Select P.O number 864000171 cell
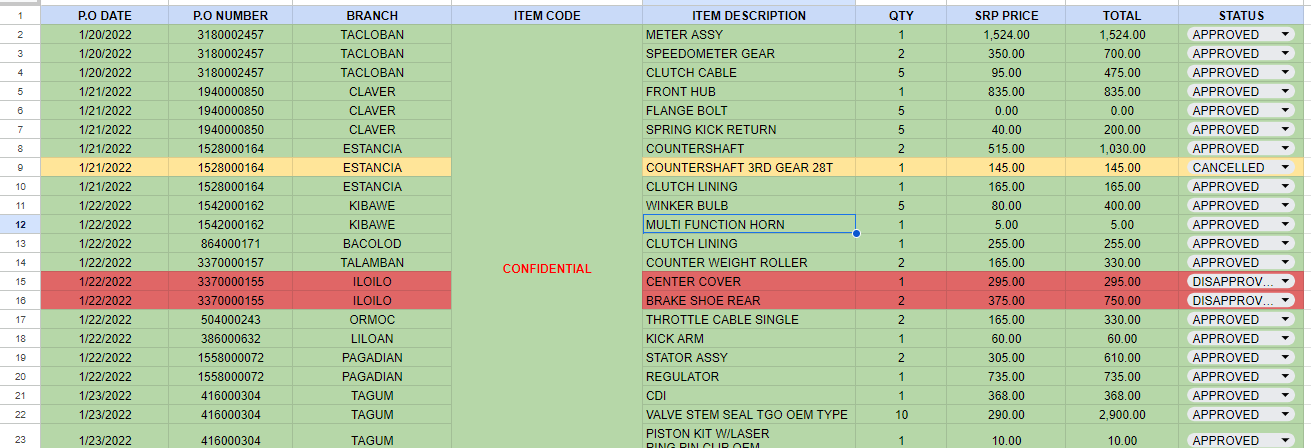Viewport: 1311px width, 448px height. (230, 244)
